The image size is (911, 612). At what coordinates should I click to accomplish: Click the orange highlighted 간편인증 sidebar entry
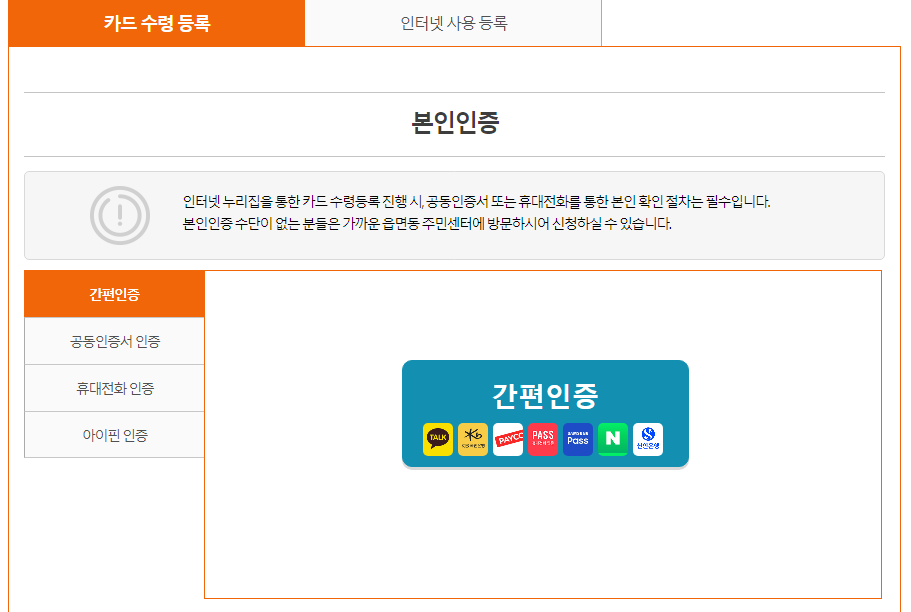pyautogui.click(x=113, y=294)
